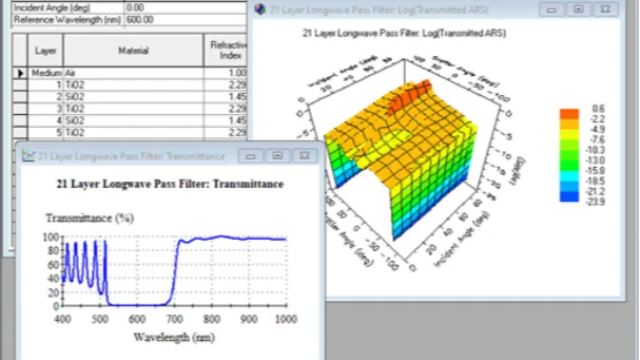Select layer 4 SiO2 material cell
This screenshot has width=640, height=360.
[133, 120]
